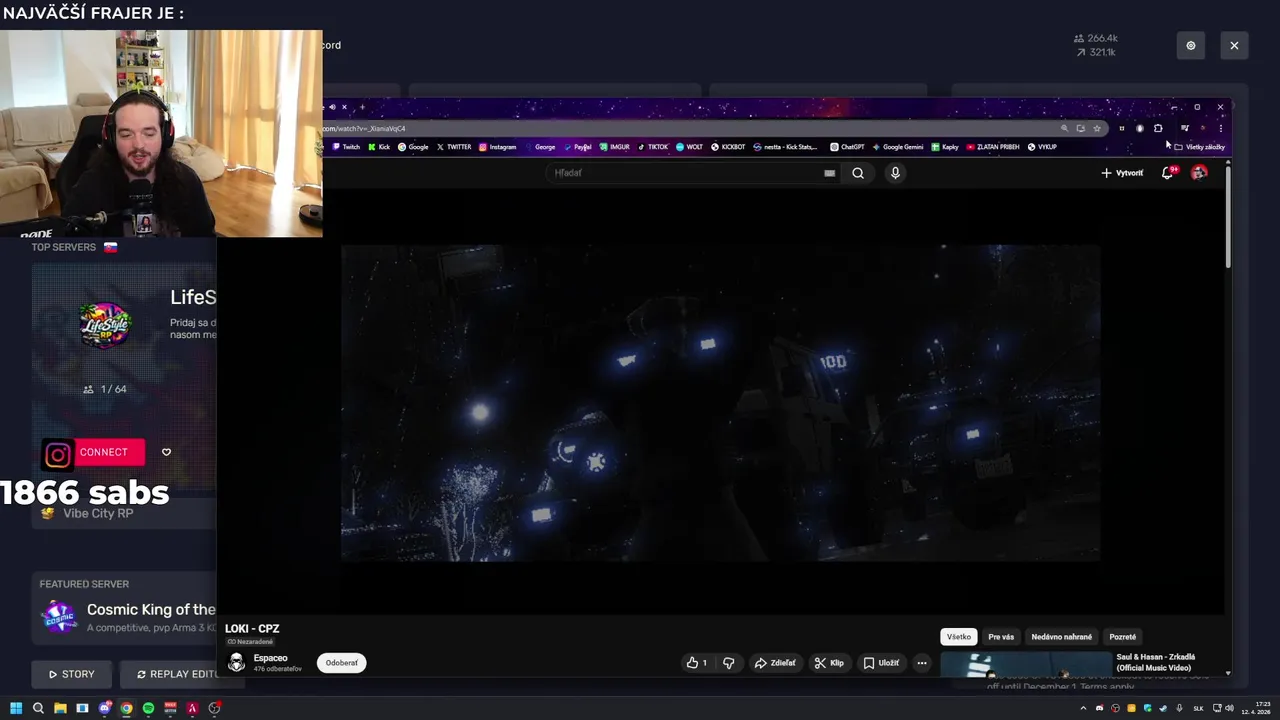
Task: Select the Nedávno nahrané filter chip
Action: click(1062, 637)
